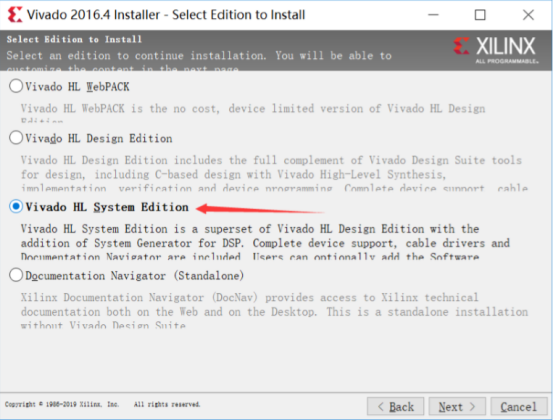Select Vivado HL System Edition radio button
Image resolution: width=554 pixels, height=420 pixels.
pyautogui.click(x=16, y=206)
